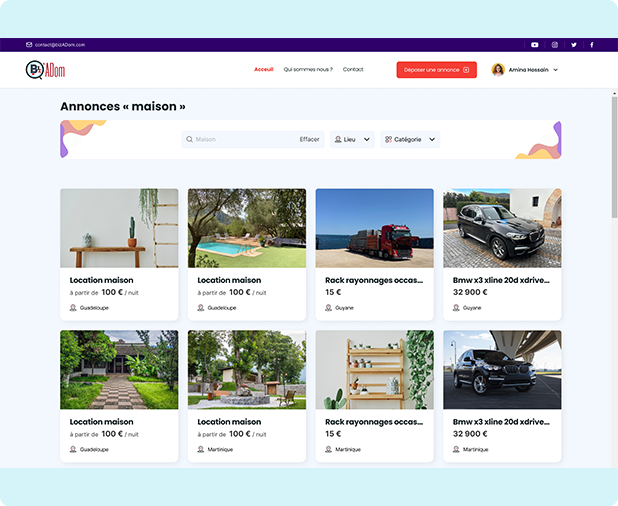Open the pool villa Location maison thumbnail
Screen dimensions: 618x506
tap(247, 228)
